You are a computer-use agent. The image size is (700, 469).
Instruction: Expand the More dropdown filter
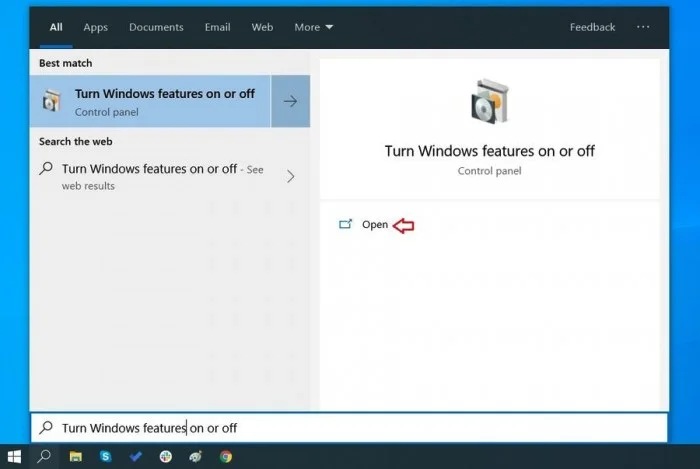click(x=313, y=27)
